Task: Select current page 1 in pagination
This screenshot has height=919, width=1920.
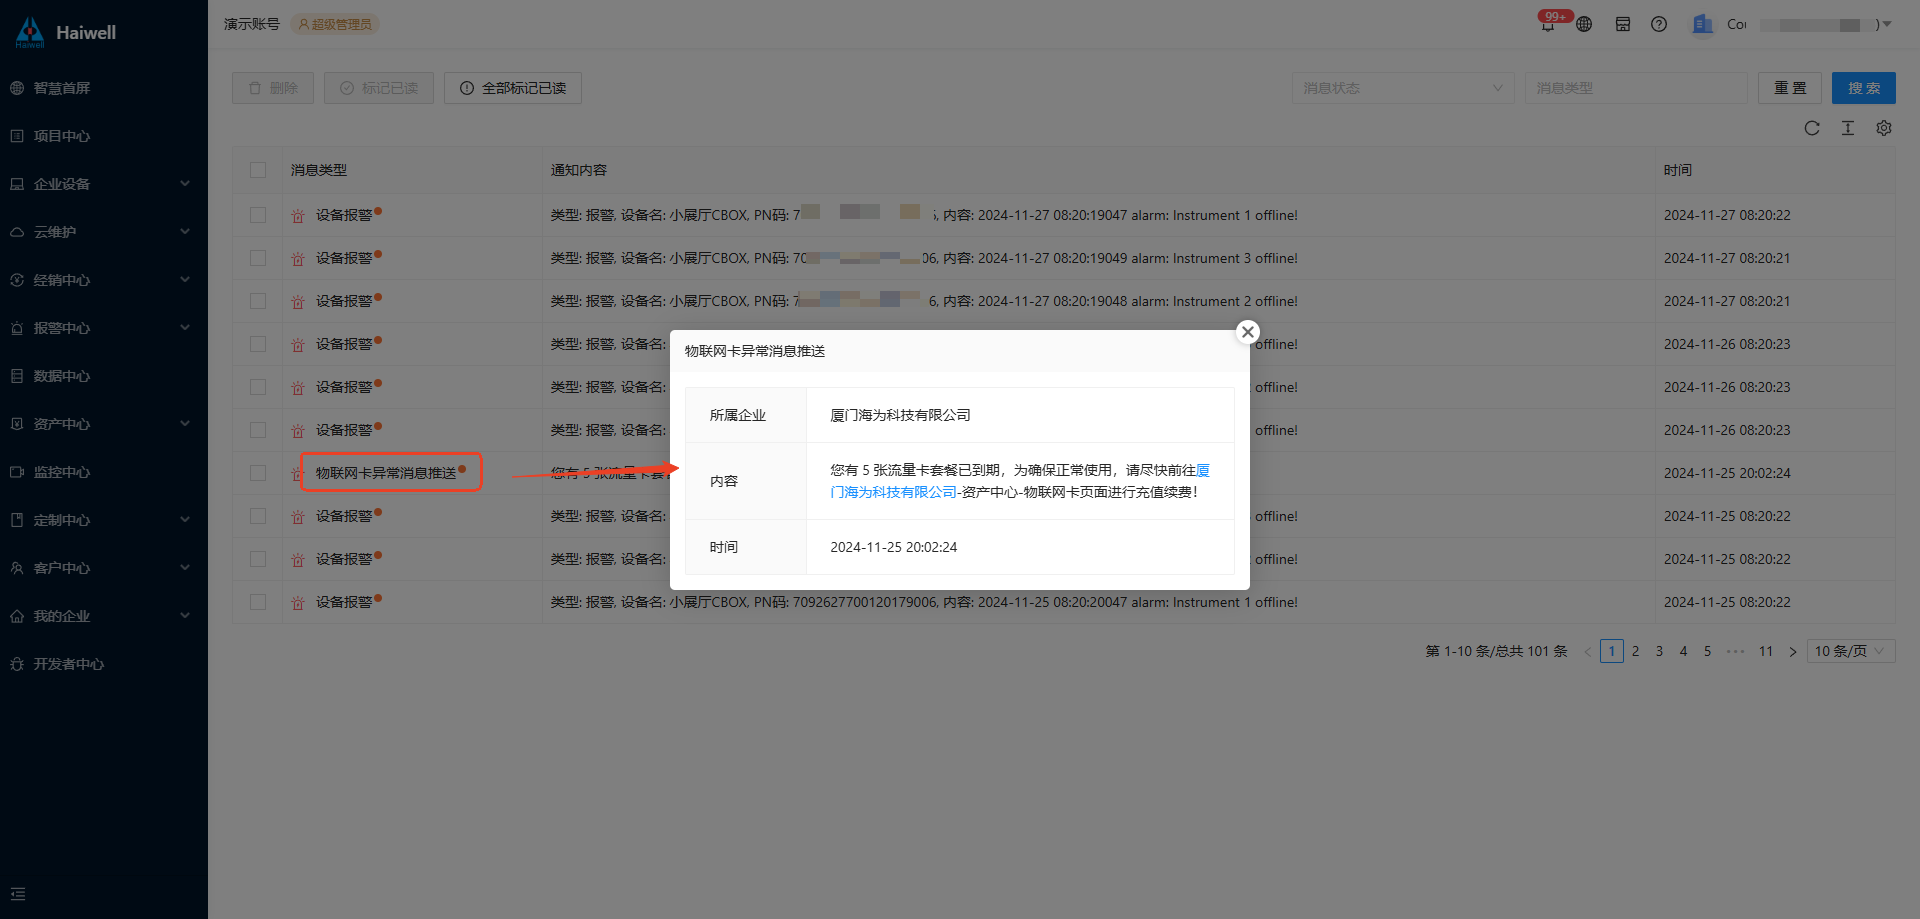Action: [1612, 651]
